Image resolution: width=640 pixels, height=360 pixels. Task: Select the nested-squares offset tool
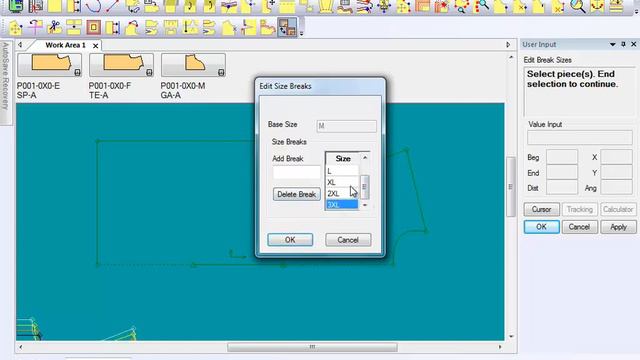[93, 28]
